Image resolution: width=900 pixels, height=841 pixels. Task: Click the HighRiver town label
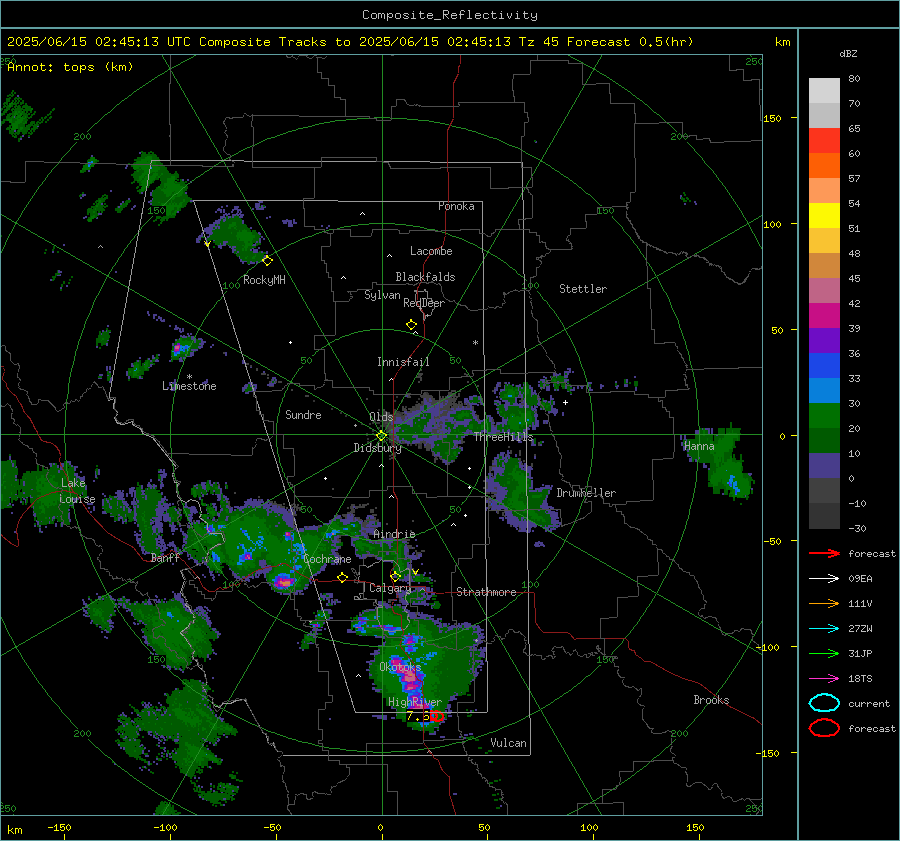click(x=415, y=702)
